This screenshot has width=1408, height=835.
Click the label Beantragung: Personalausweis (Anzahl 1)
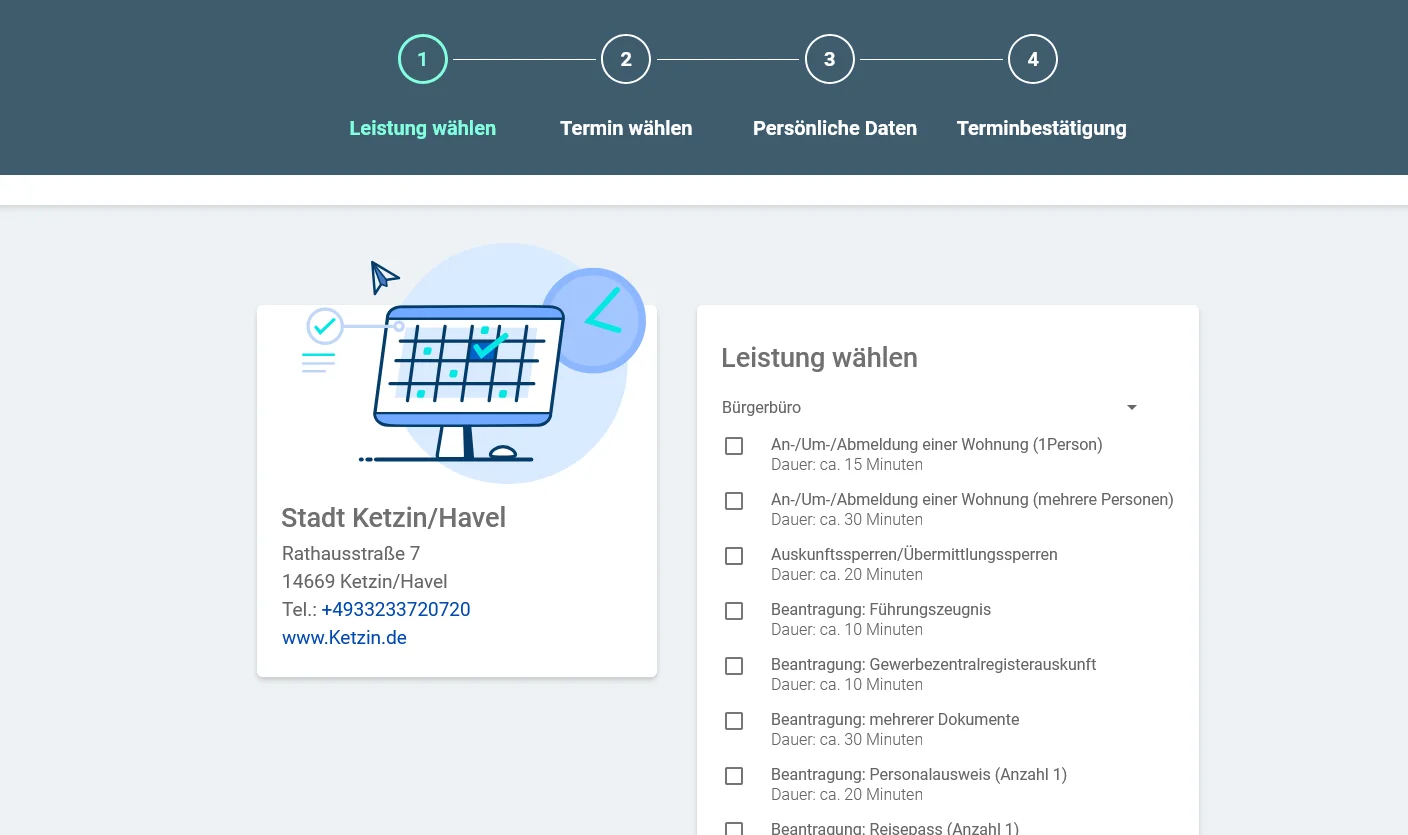coord(919,774)
